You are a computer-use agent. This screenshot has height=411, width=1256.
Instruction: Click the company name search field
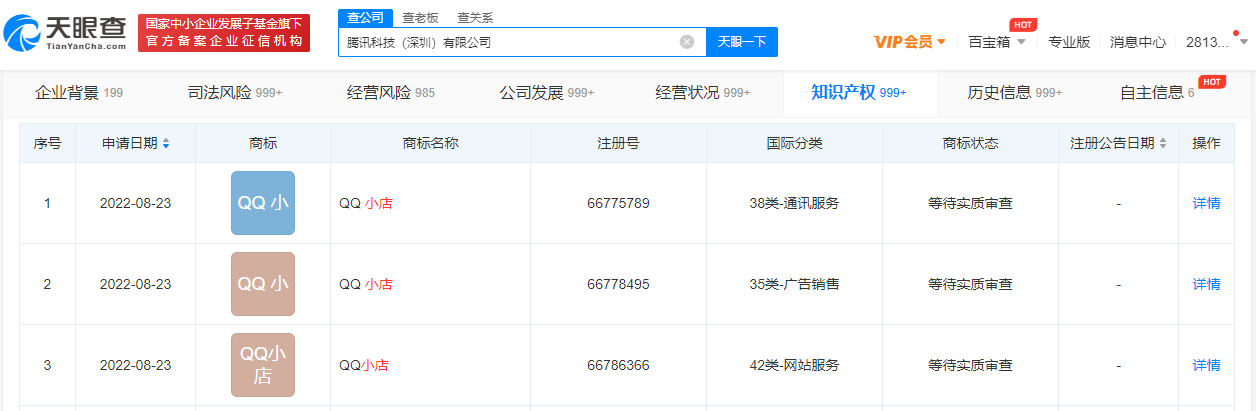[505, 42]
